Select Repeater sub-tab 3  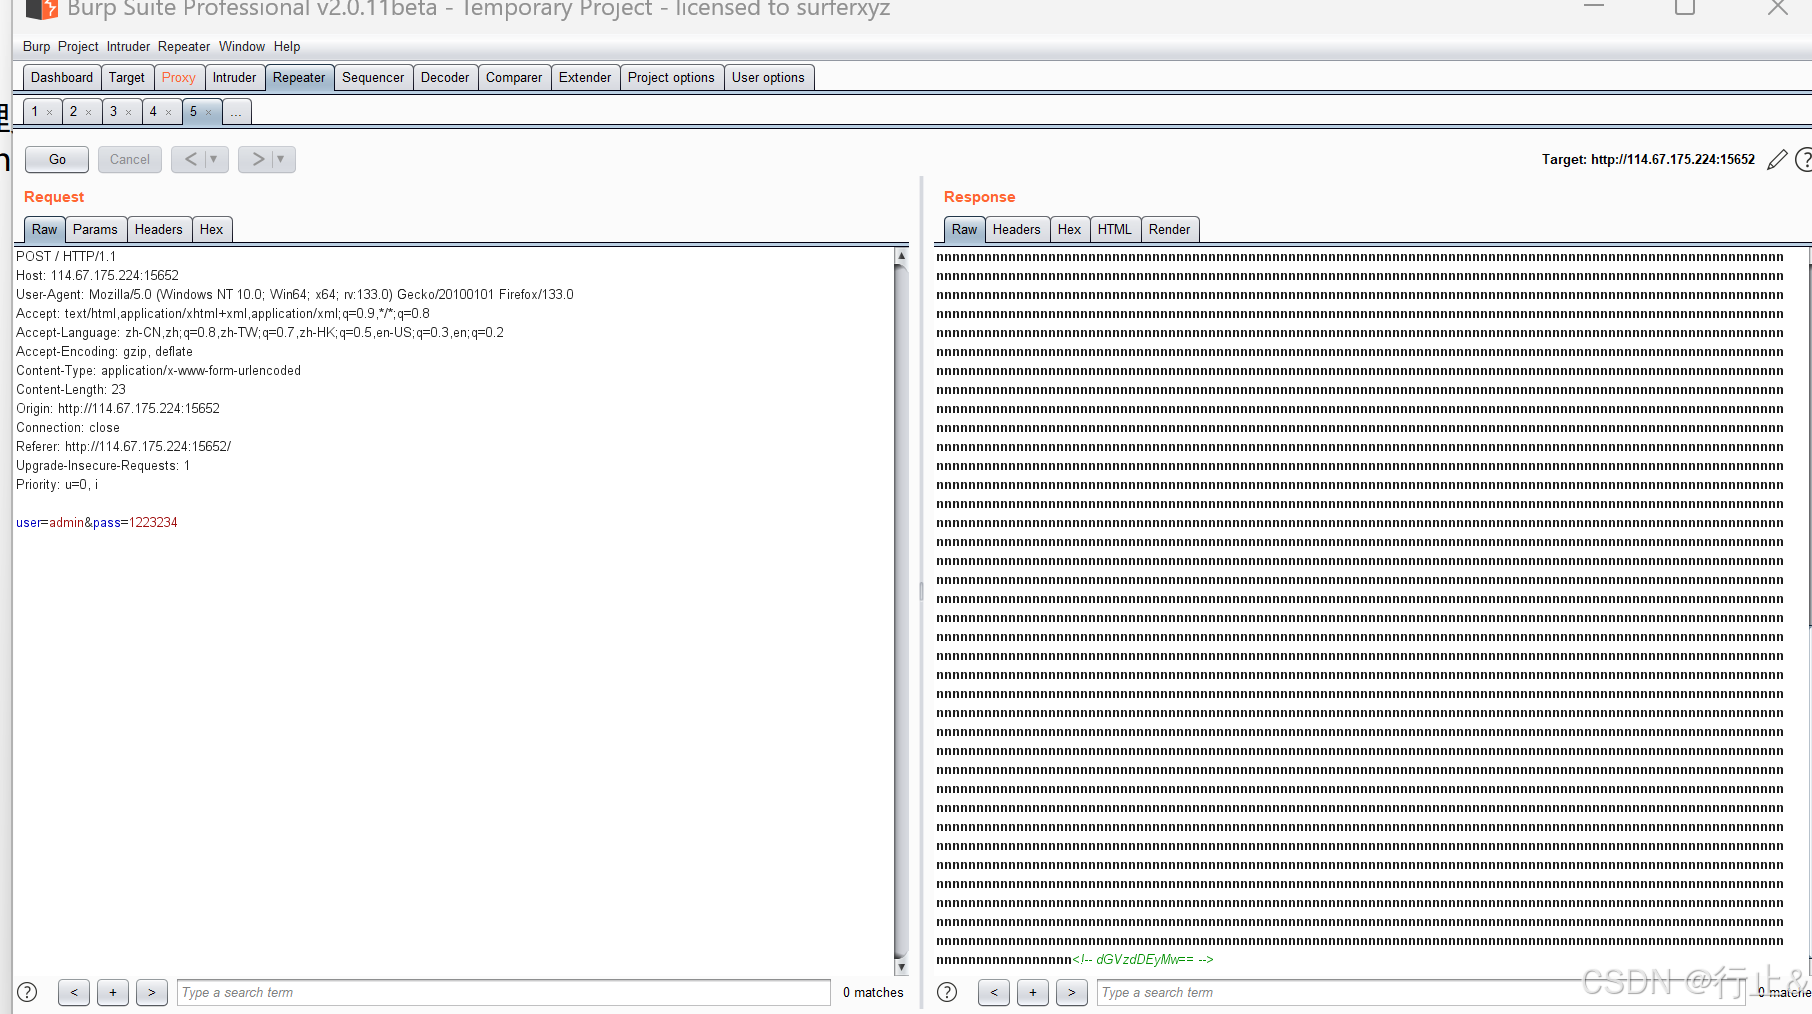tap(114, 111)
